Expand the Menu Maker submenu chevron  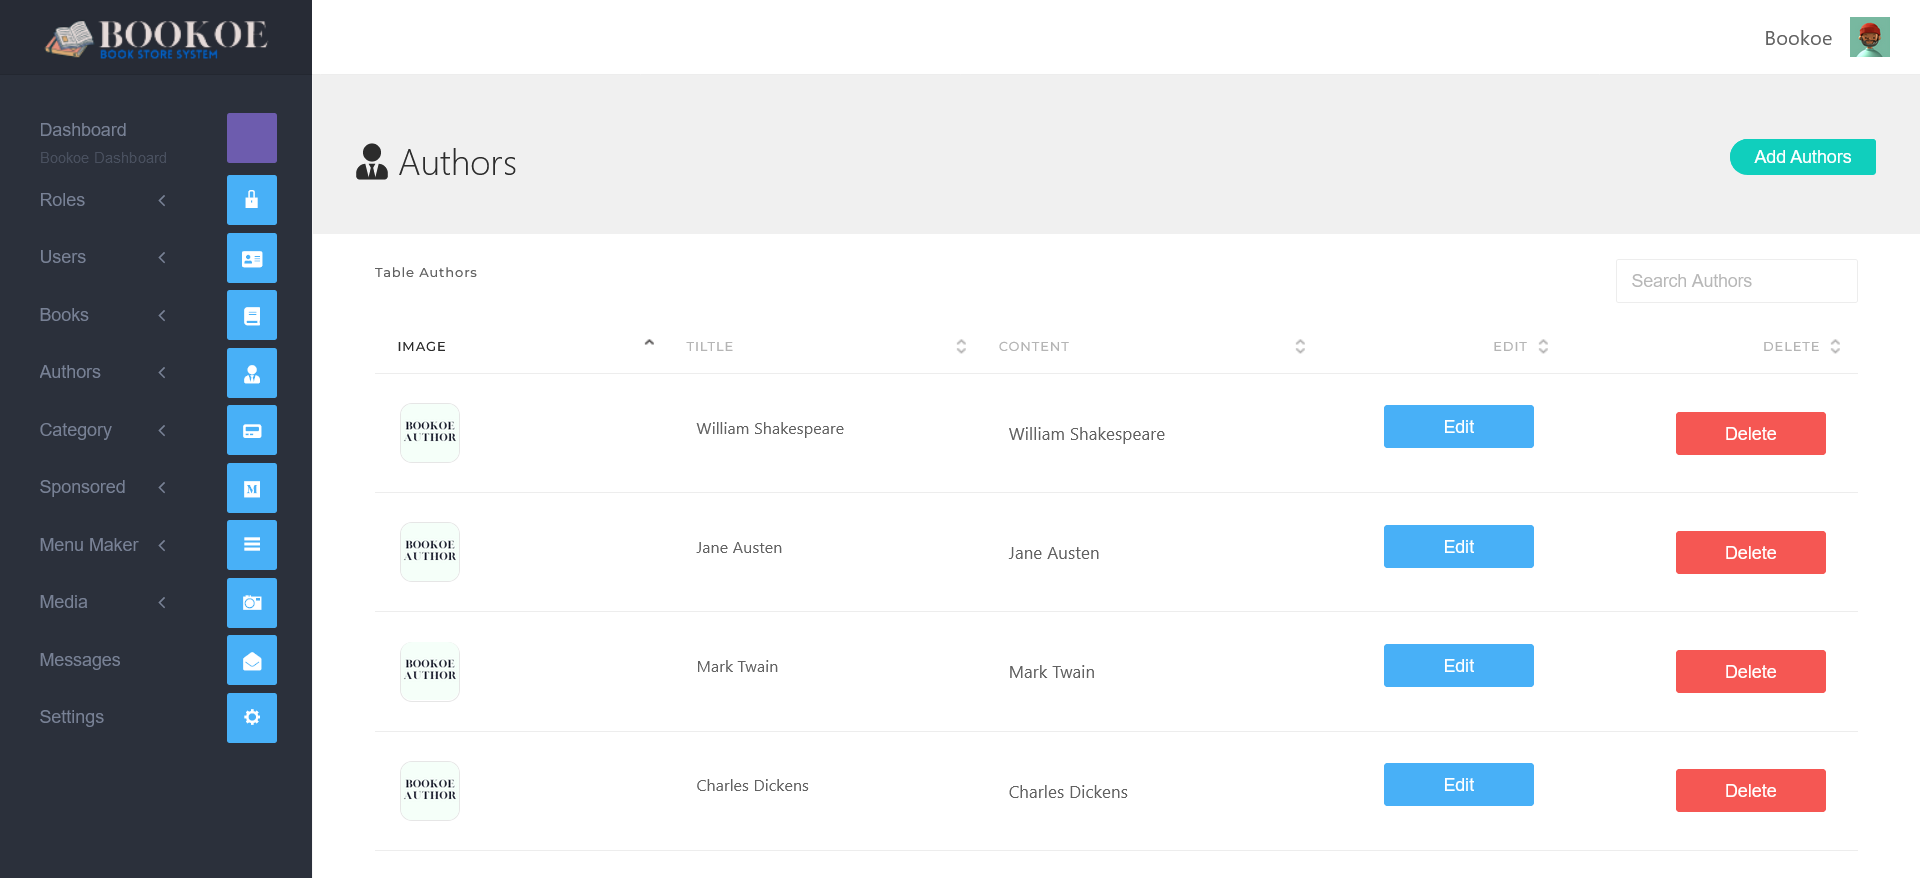coord(162,545)
